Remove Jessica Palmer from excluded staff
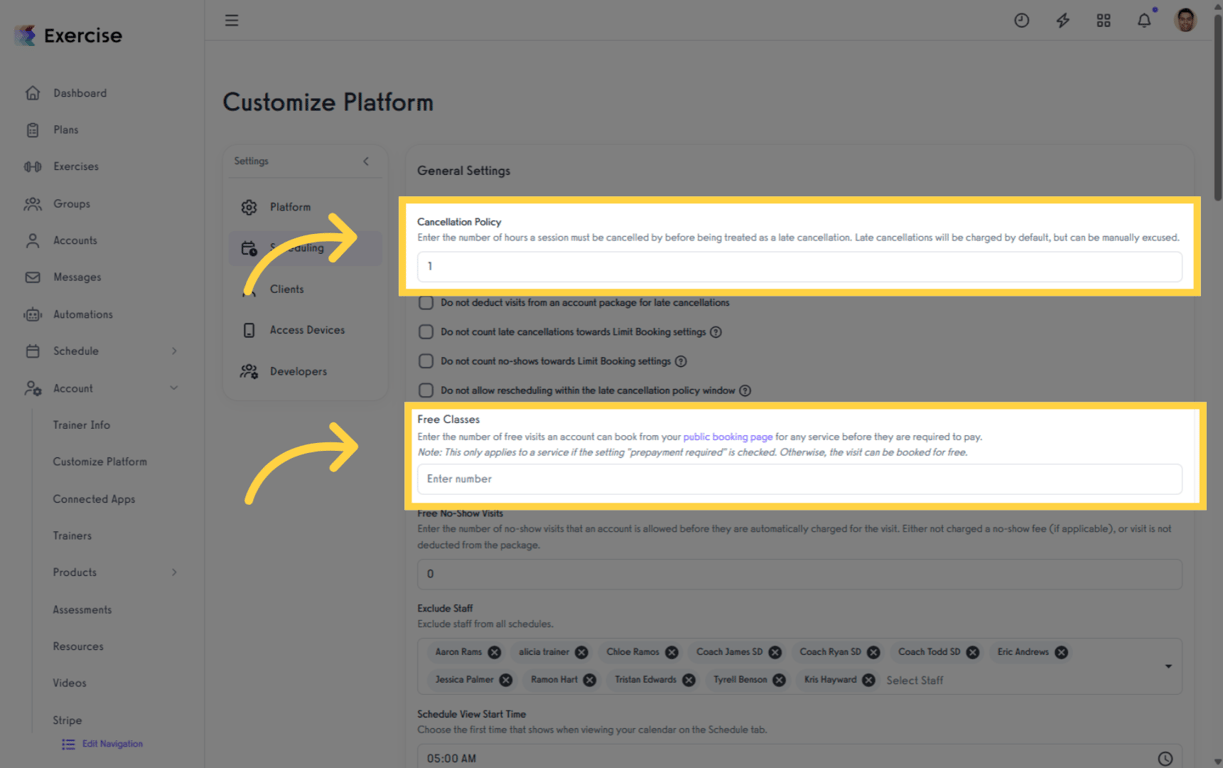 click(x=506, y=680)
